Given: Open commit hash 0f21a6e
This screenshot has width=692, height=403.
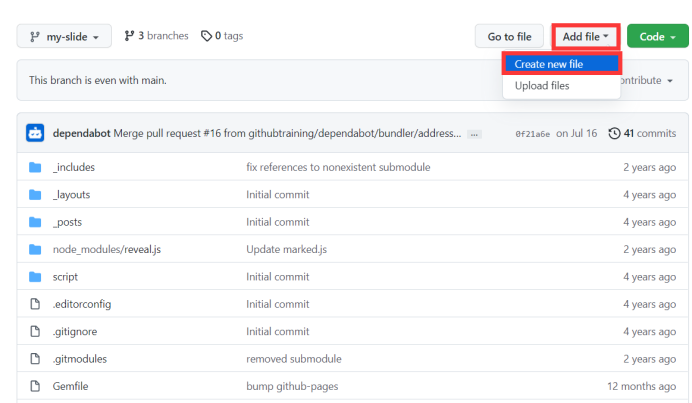Looking at the screenshot, I should tap(532, 134).
